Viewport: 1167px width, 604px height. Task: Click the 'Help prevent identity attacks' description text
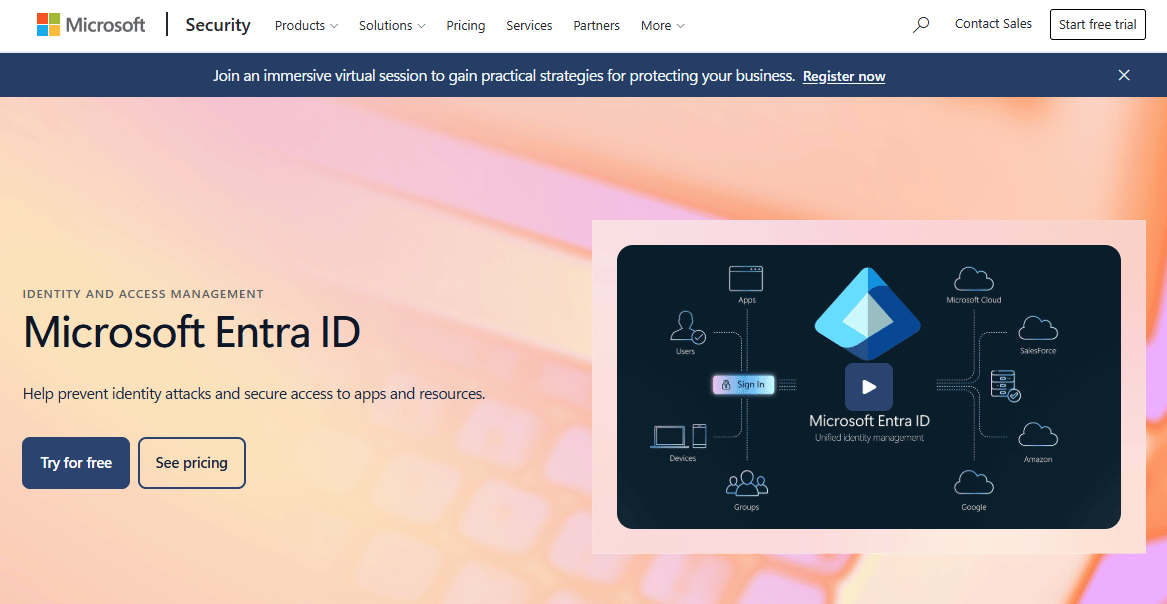(x=254, y=393)
